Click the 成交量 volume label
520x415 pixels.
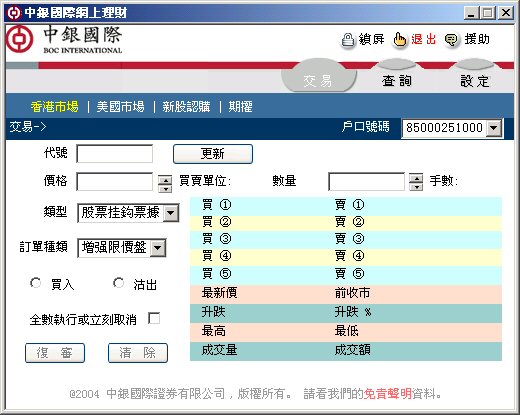coord(219,350)
